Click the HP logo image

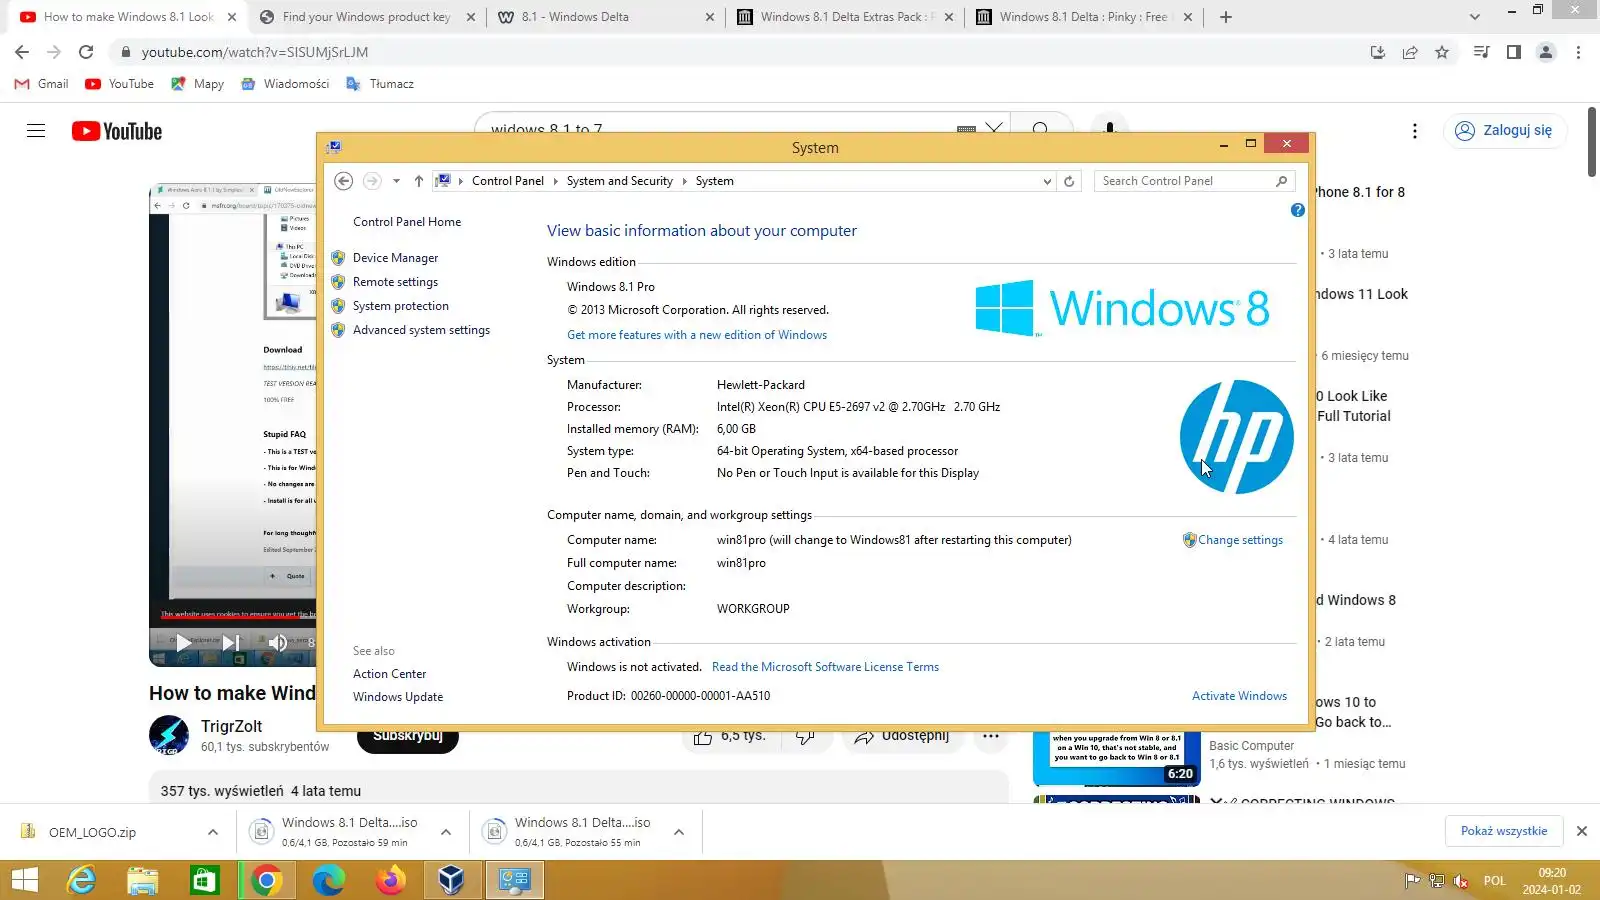(x=1236, y=437)
